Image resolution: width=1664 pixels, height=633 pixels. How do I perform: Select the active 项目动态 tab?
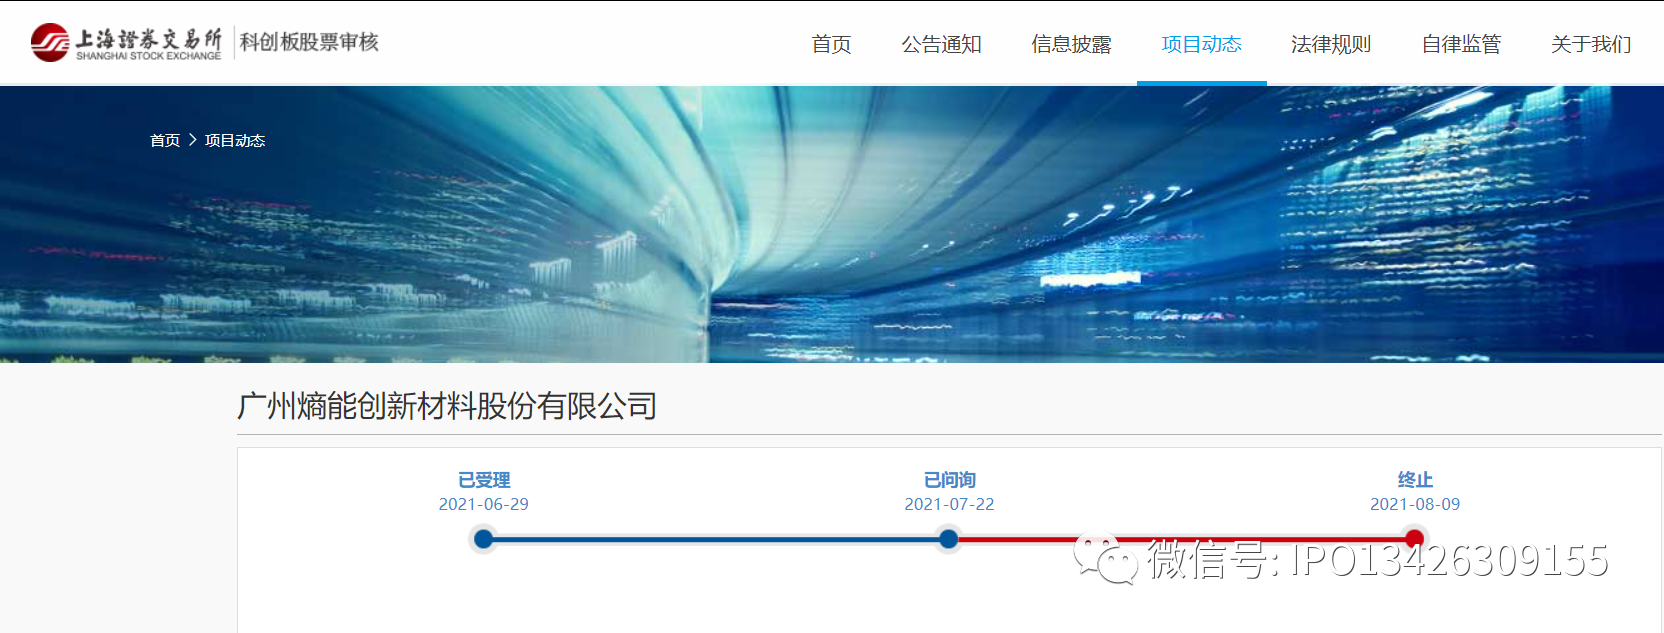coord(1201,44)
